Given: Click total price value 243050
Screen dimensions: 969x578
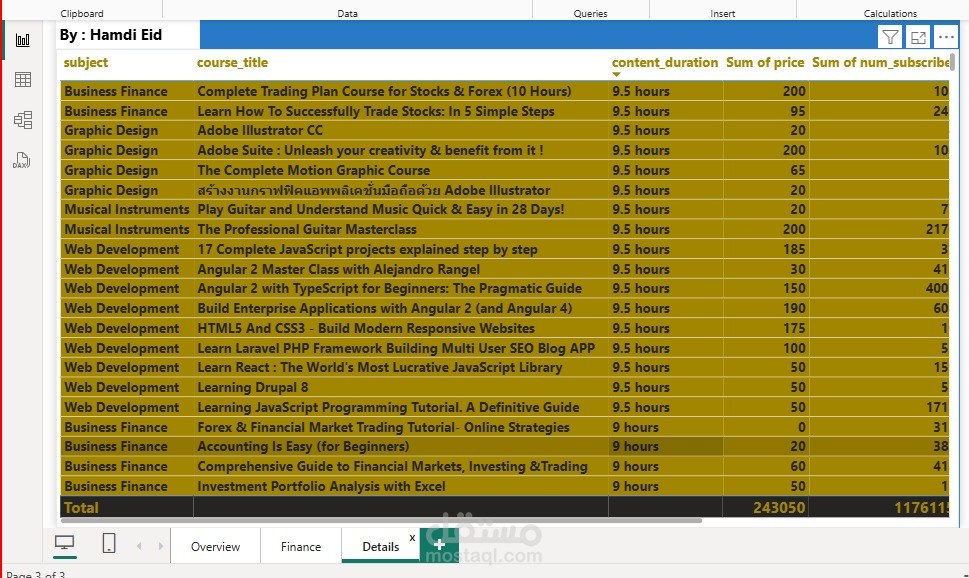Looking at the screenshot, I should 779,508.
